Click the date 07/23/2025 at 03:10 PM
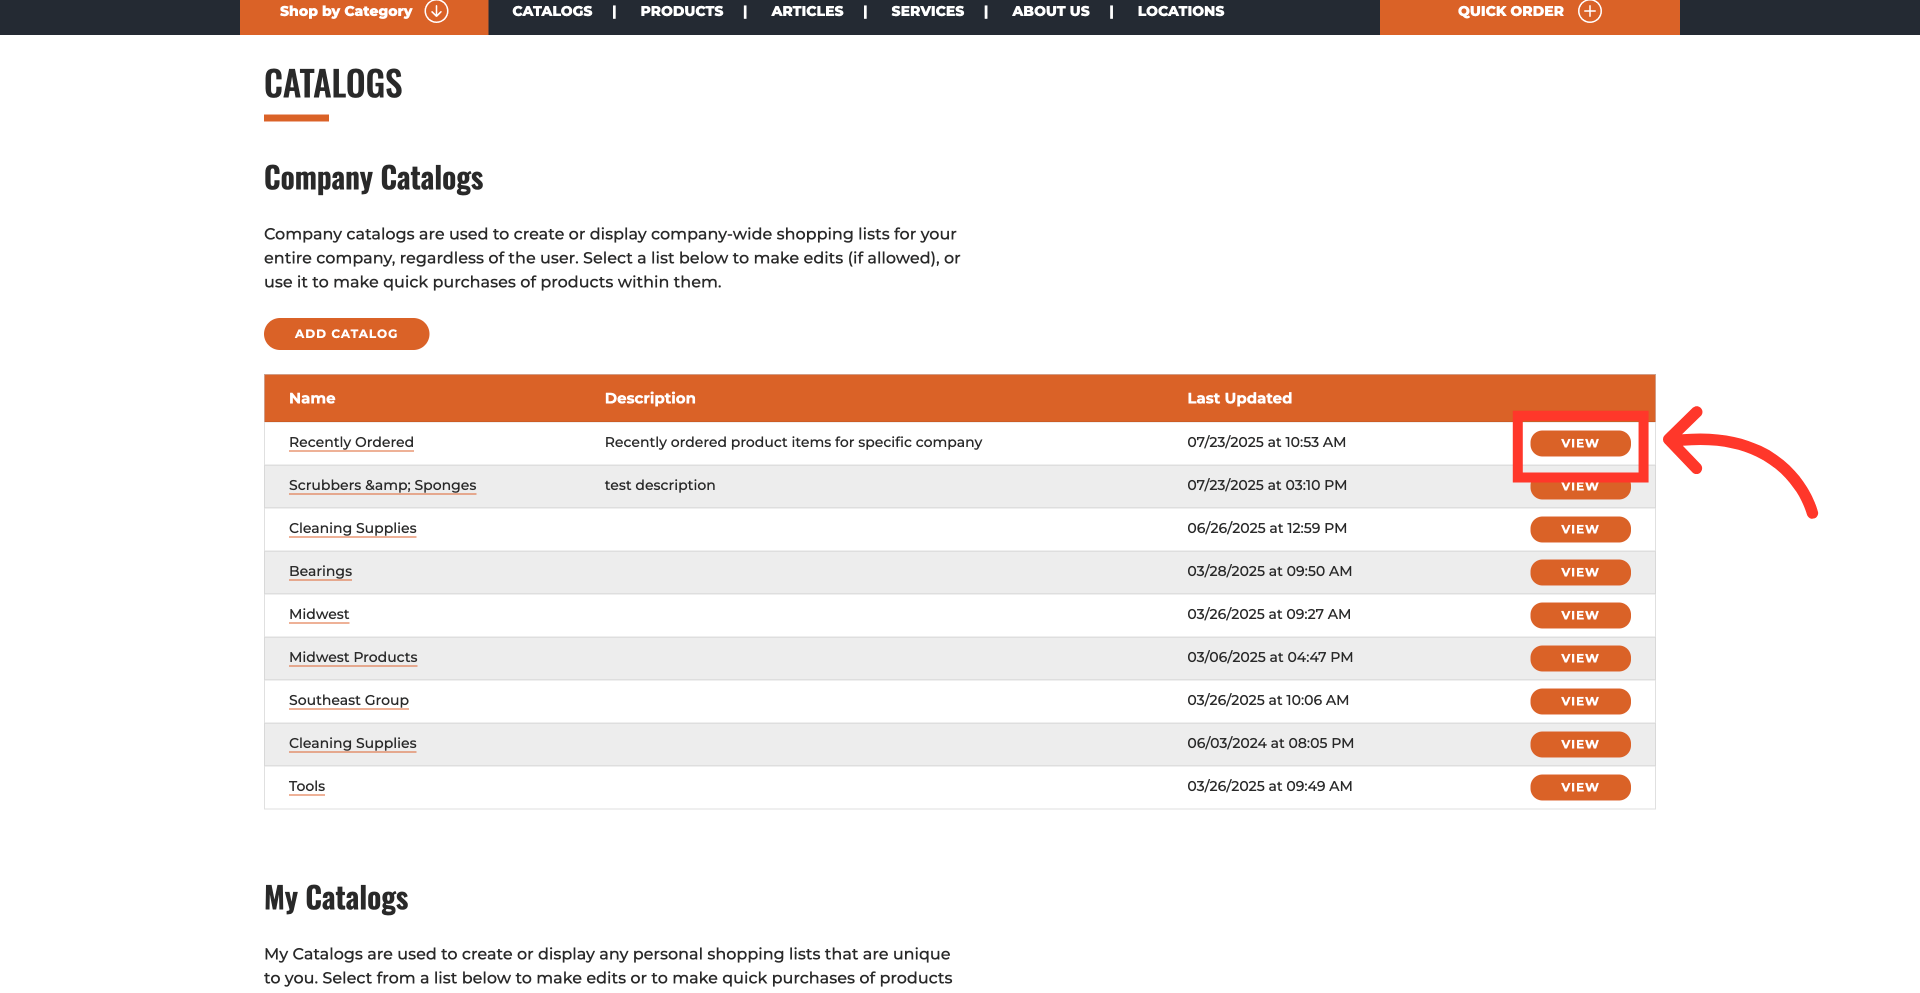The image size is (1920, 993). point(1267,485)
